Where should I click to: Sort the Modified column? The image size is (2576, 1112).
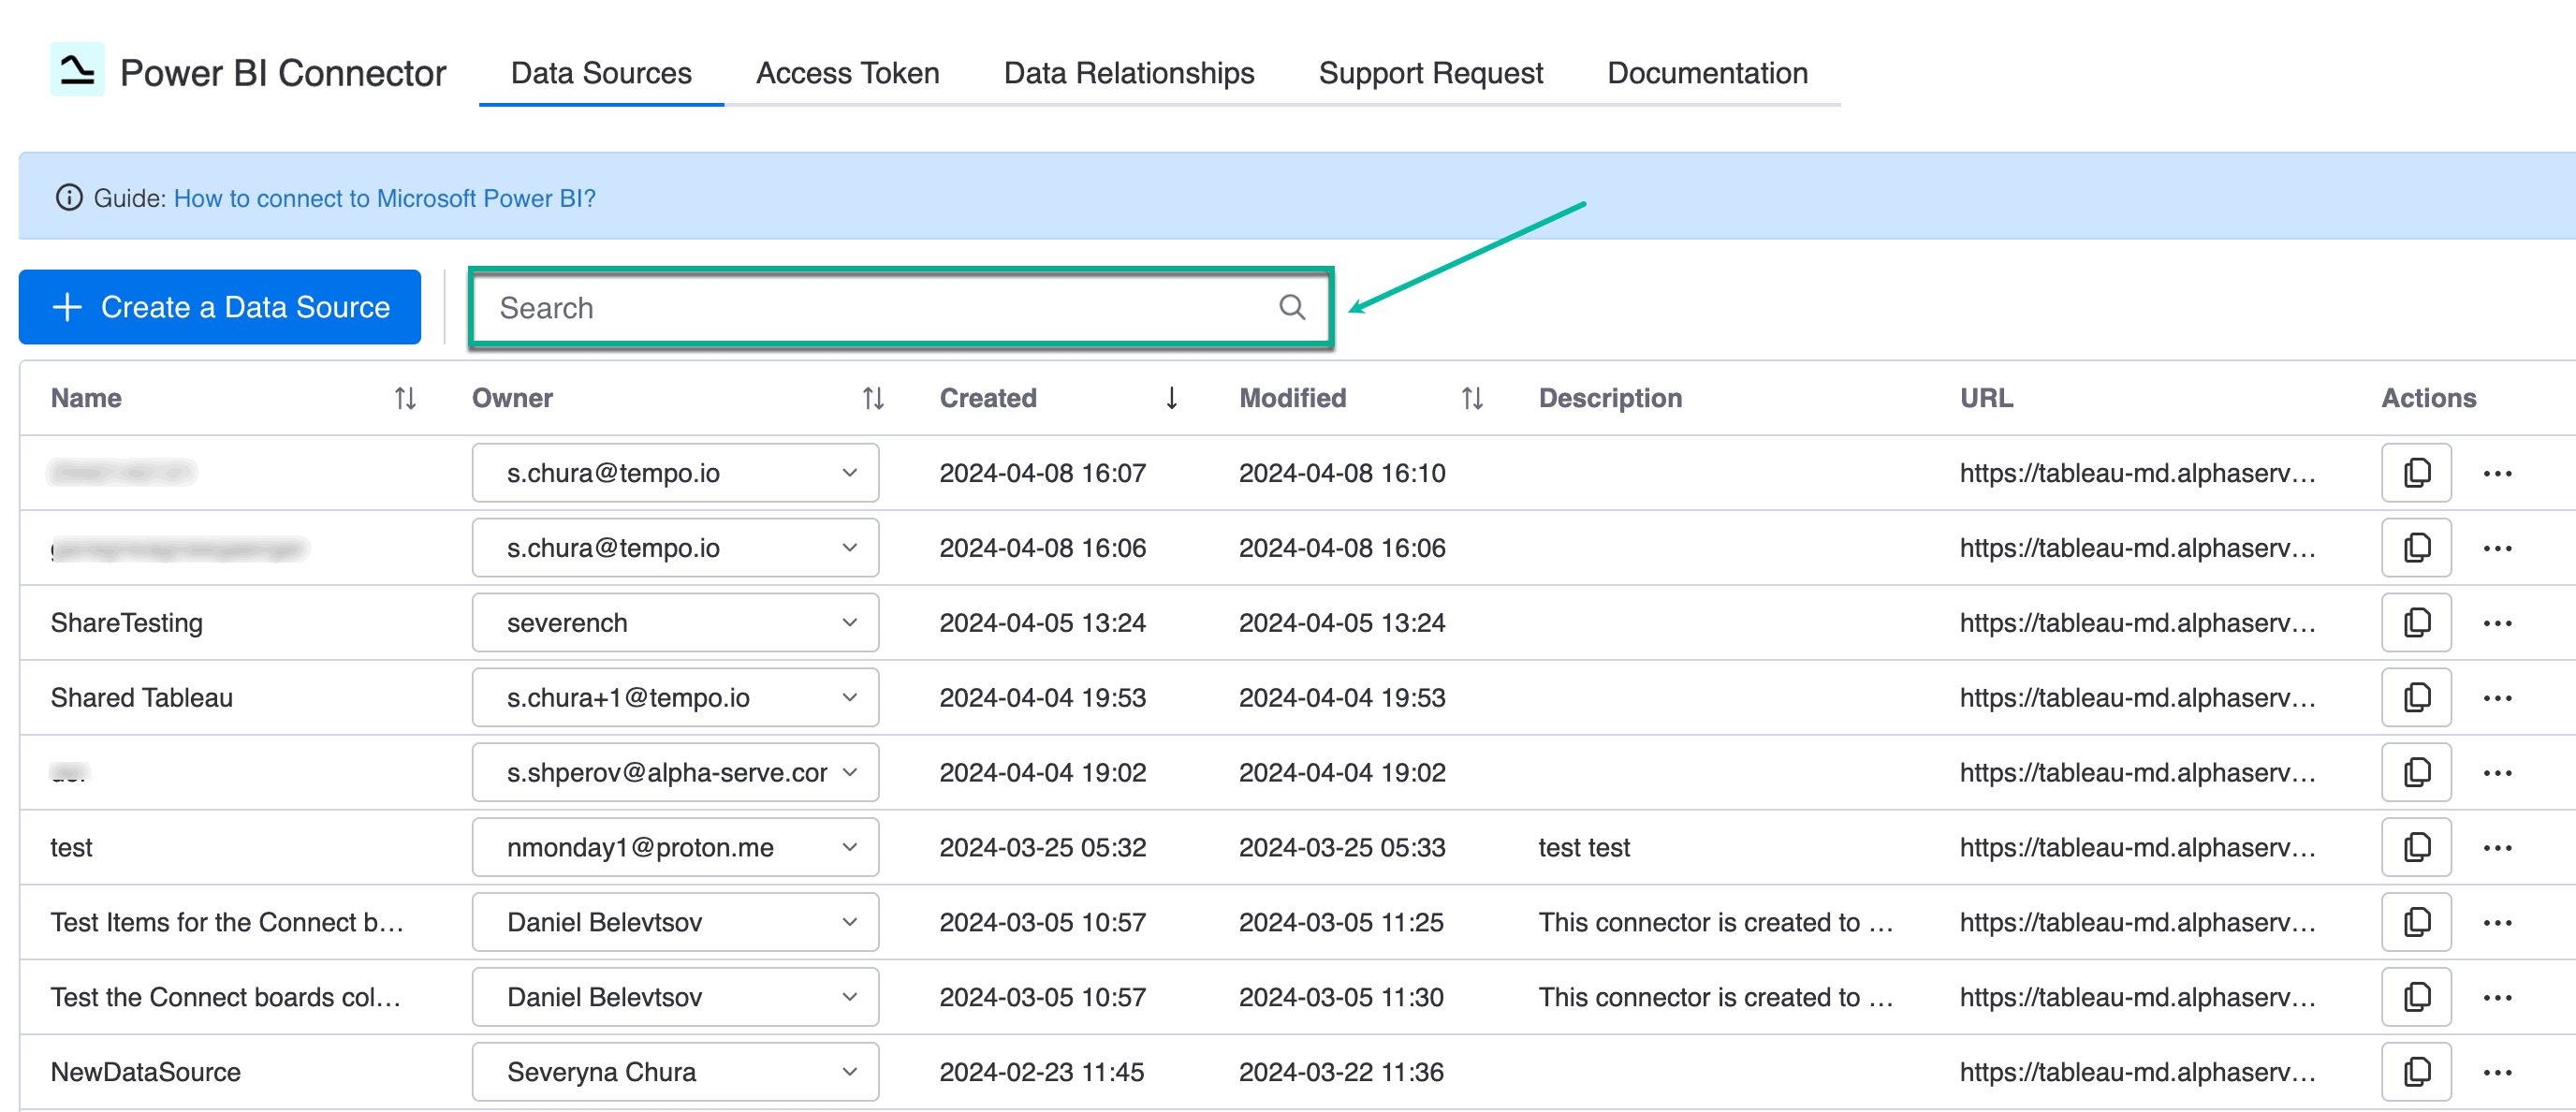click(1471, 398)
